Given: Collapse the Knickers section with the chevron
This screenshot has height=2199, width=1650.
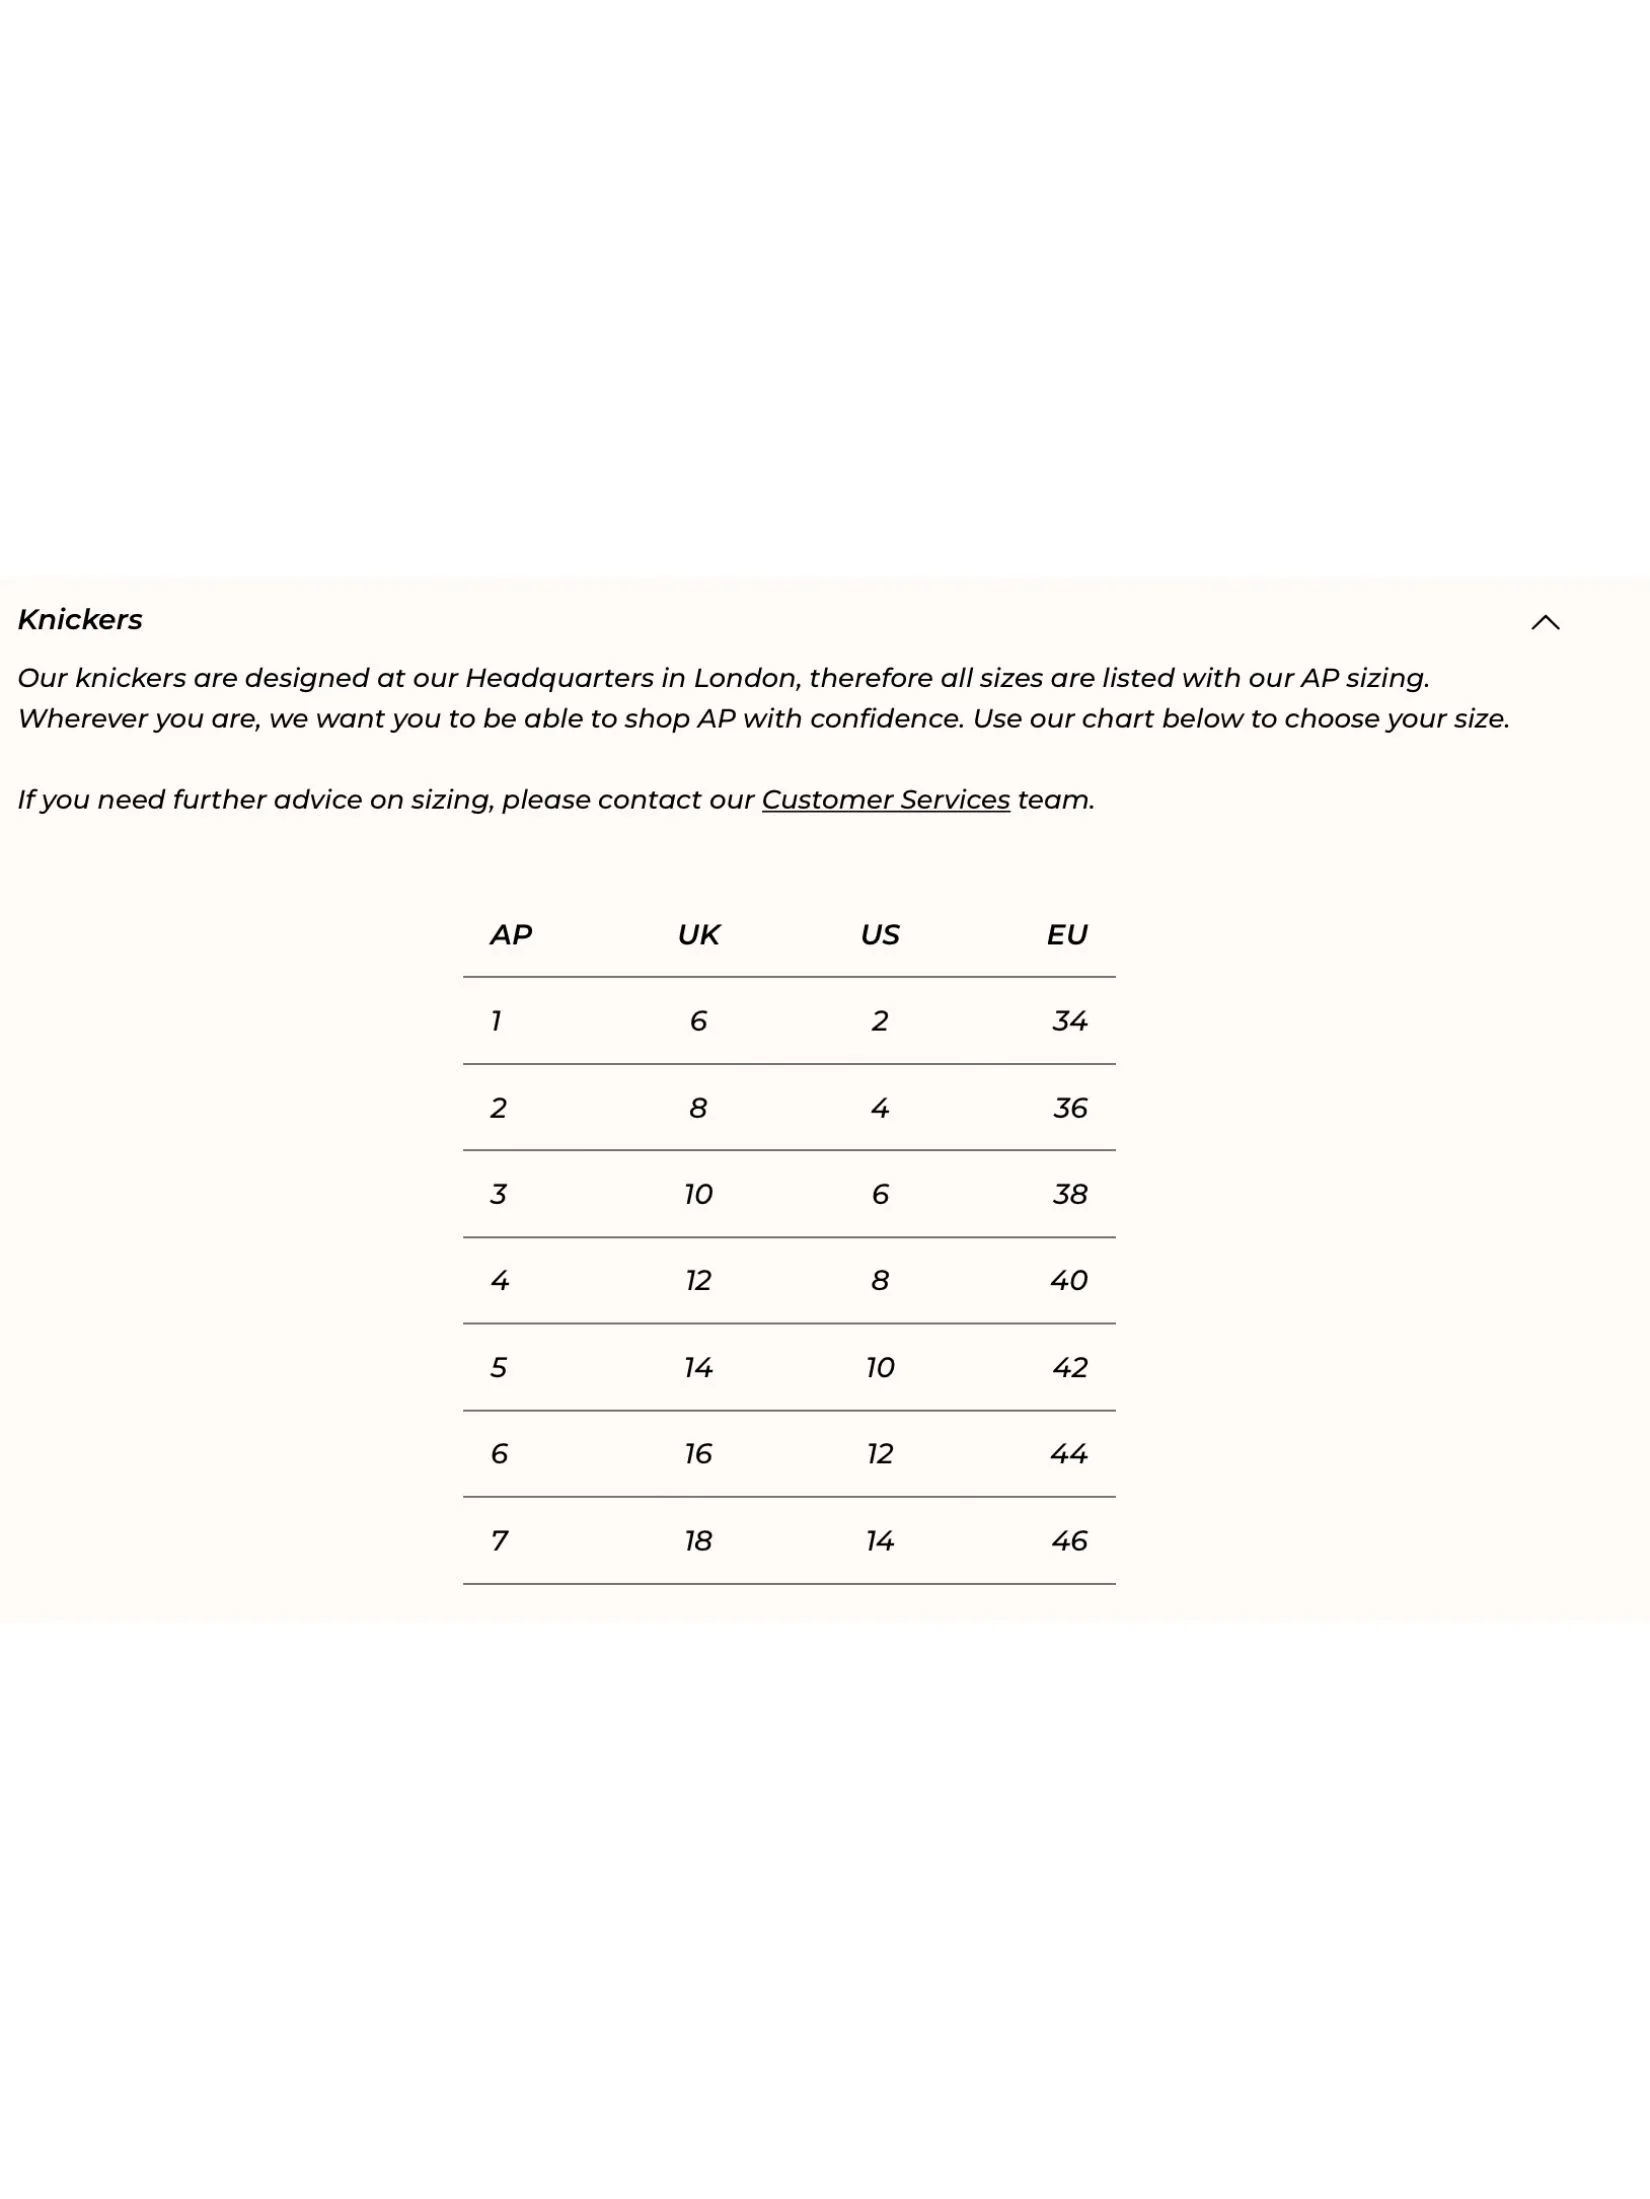Looking at the screenshot, I should tap(1545, 622).
